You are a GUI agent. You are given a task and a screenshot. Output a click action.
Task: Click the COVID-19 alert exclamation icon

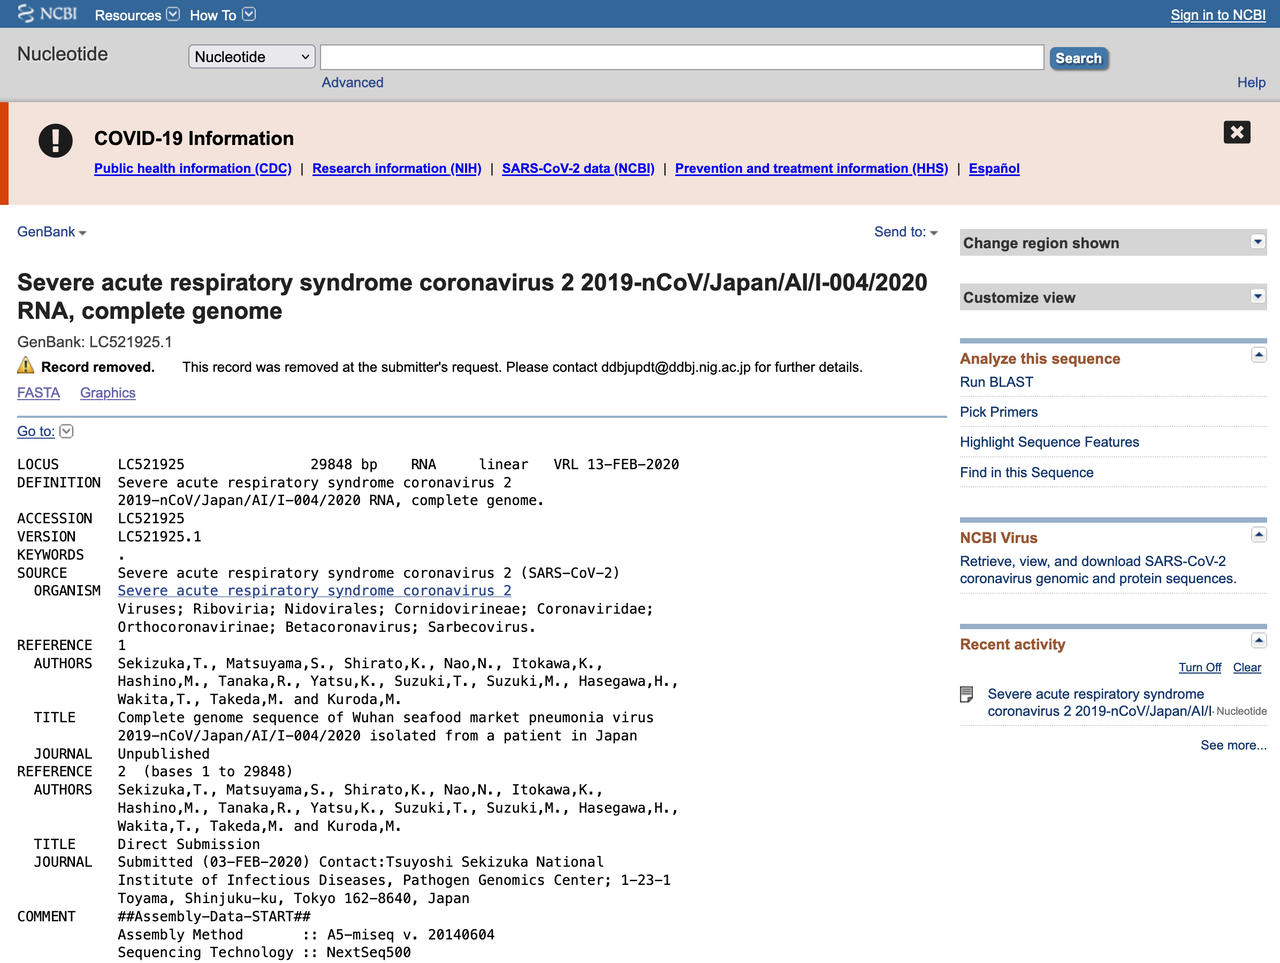[x=56, y=140]
